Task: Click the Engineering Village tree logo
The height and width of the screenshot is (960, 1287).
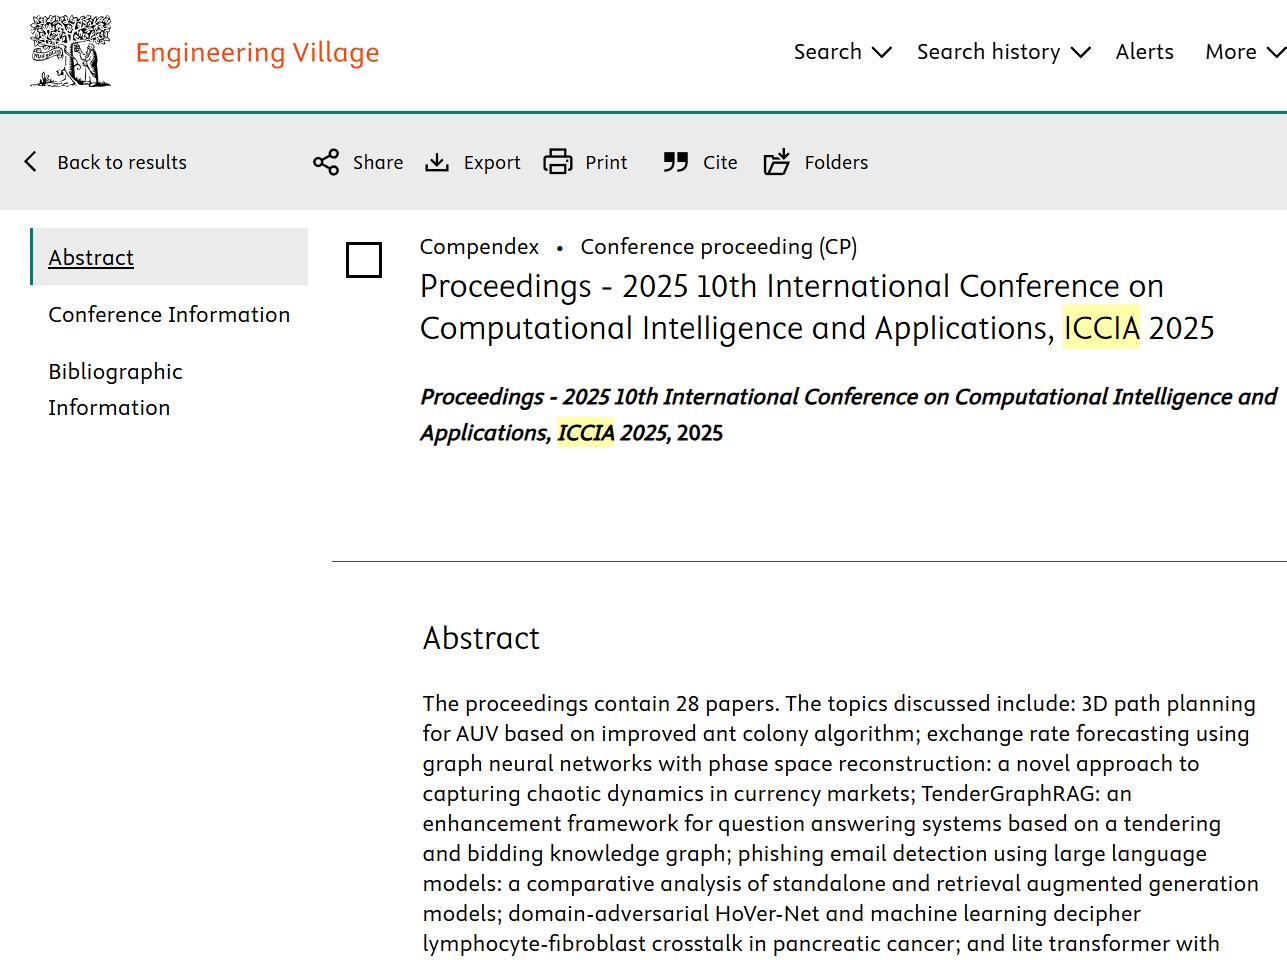Action: (70, 51)
